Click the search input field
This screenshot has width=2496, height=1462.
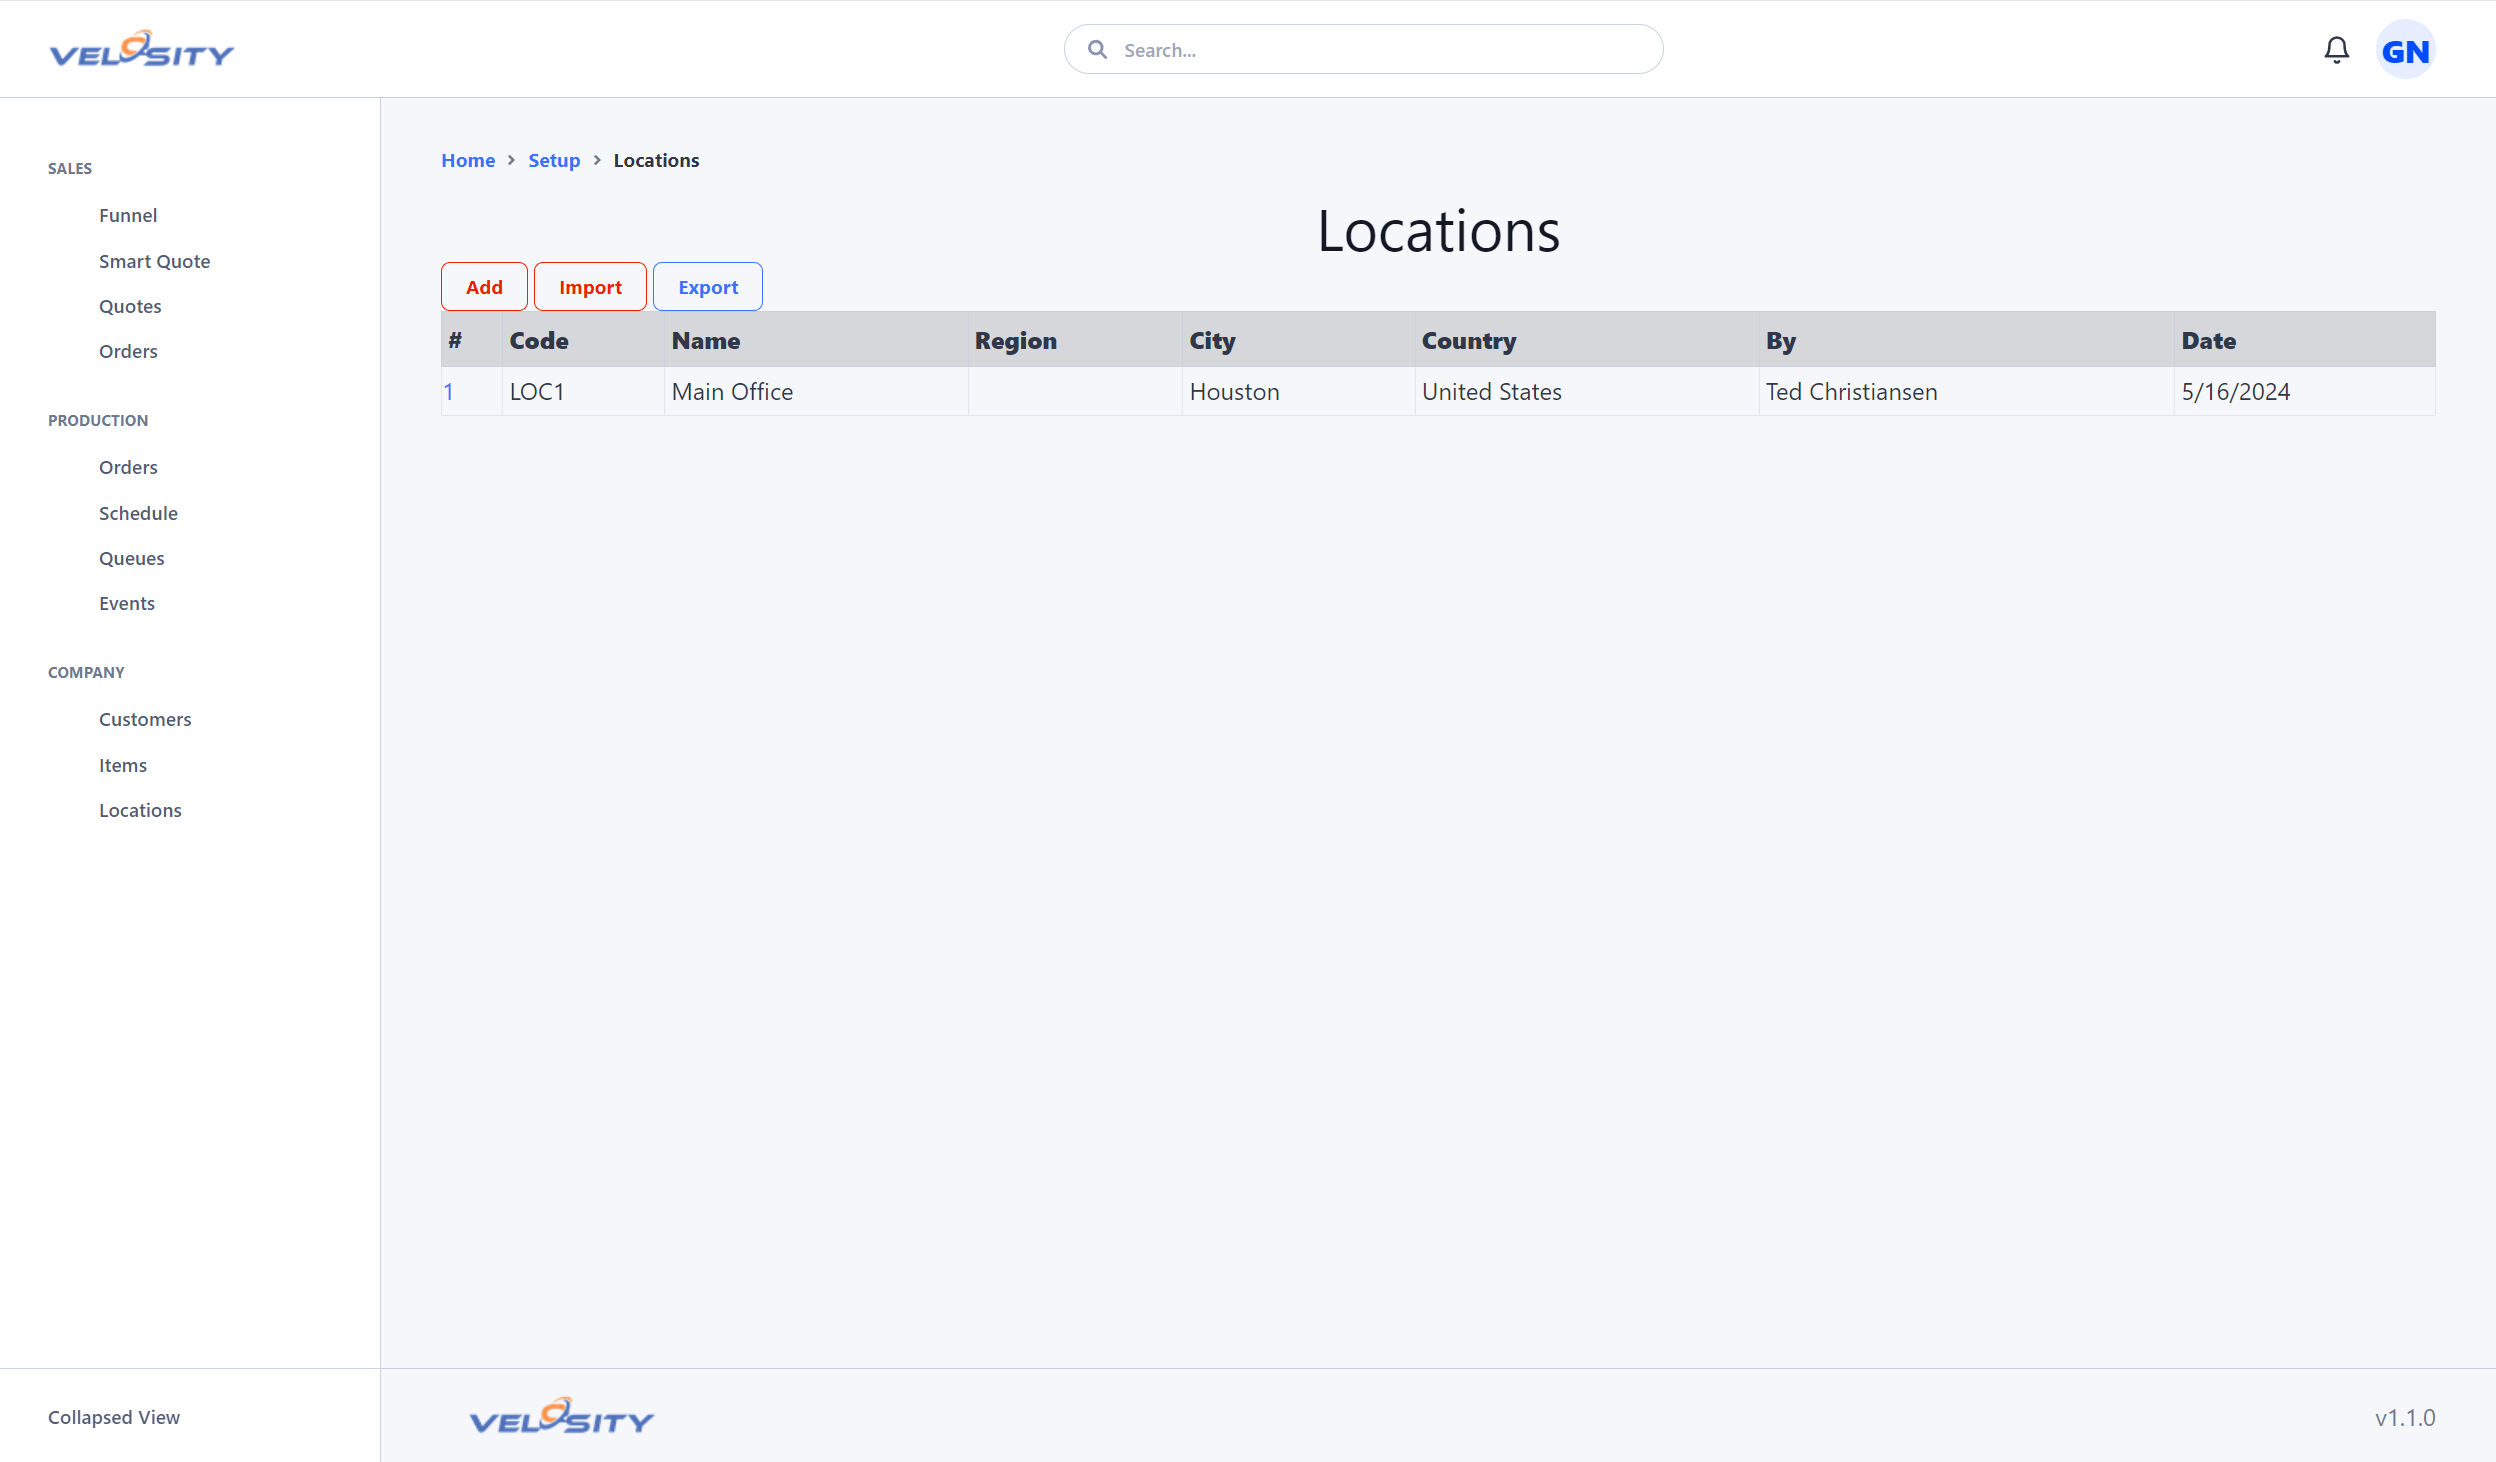[1363, 49]
